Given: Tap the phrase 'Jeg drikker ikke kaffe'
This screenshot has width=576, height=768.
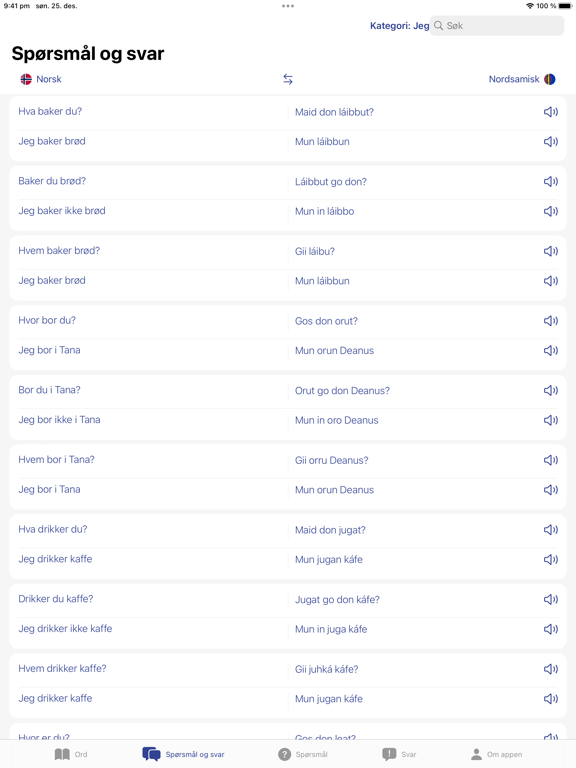Looking at the screenshot, I should (65, 628).
